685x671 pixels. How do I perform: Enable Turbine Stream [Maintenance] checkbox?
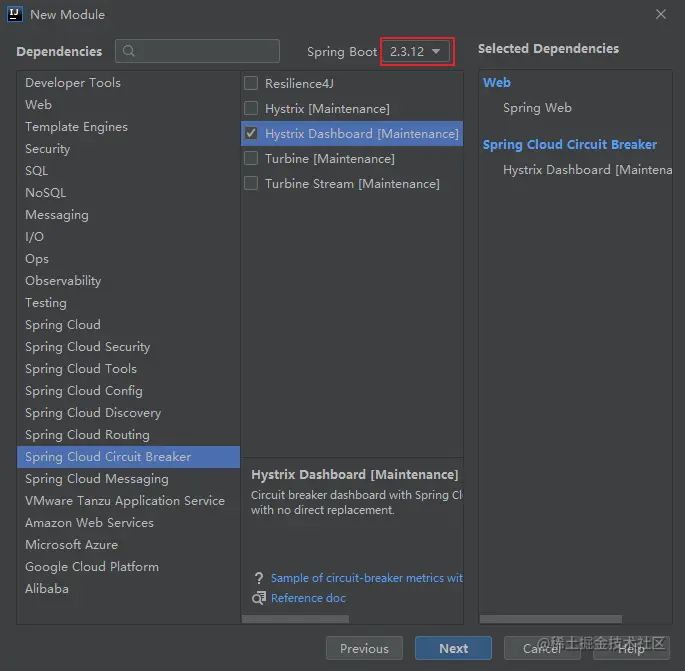pos(251,183)
